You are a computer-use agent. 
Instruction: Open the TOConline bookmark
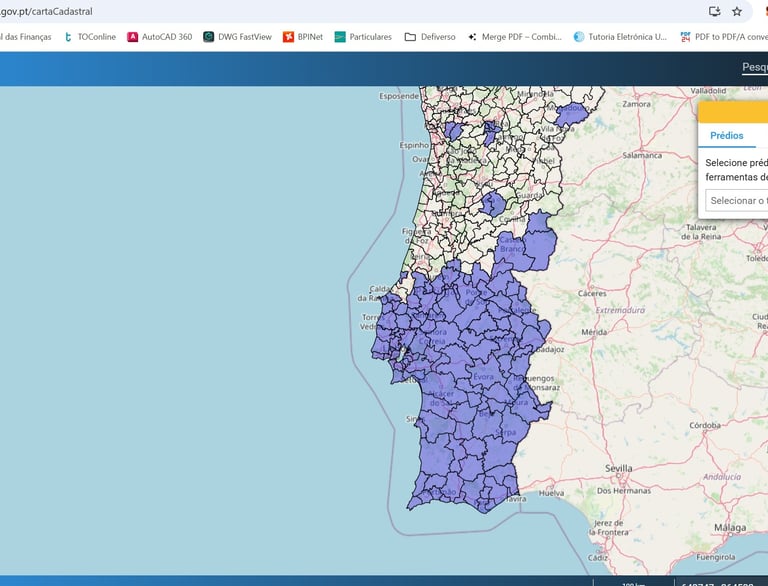(90, 37)
